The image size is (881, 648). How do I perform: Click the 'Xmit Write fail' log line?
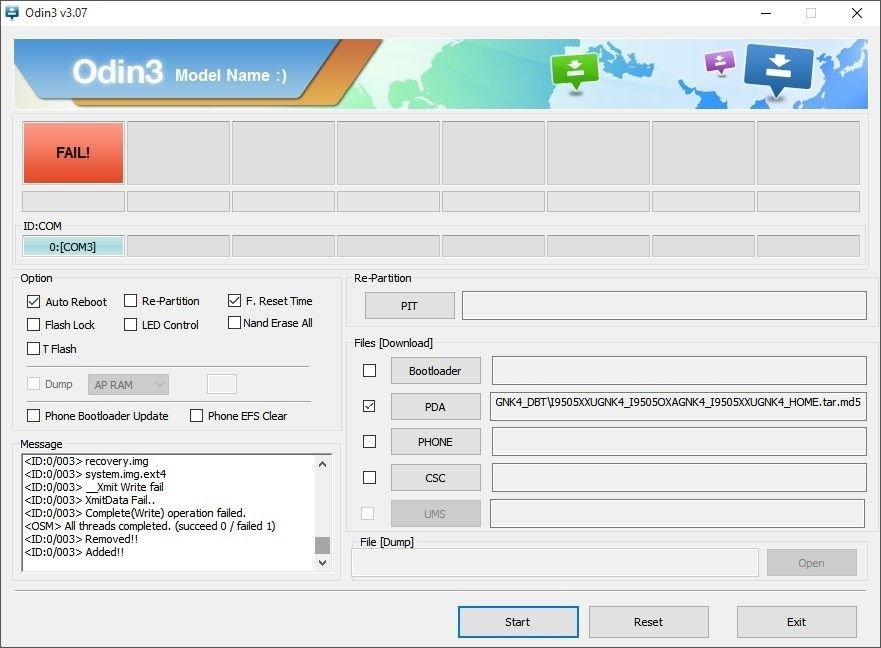click(94, 487)
